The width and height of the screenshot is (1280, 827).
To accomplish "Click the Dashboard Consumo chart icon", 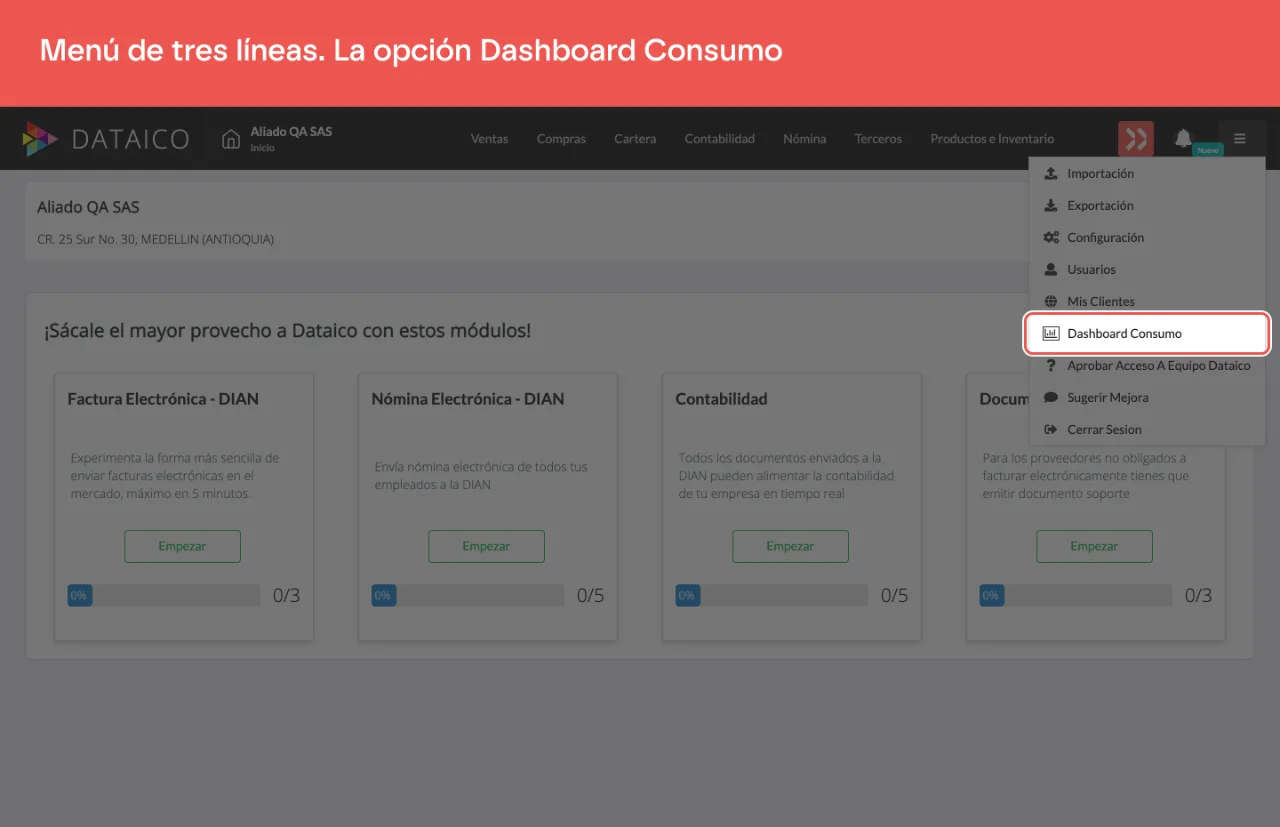I will coord(1051,333).
